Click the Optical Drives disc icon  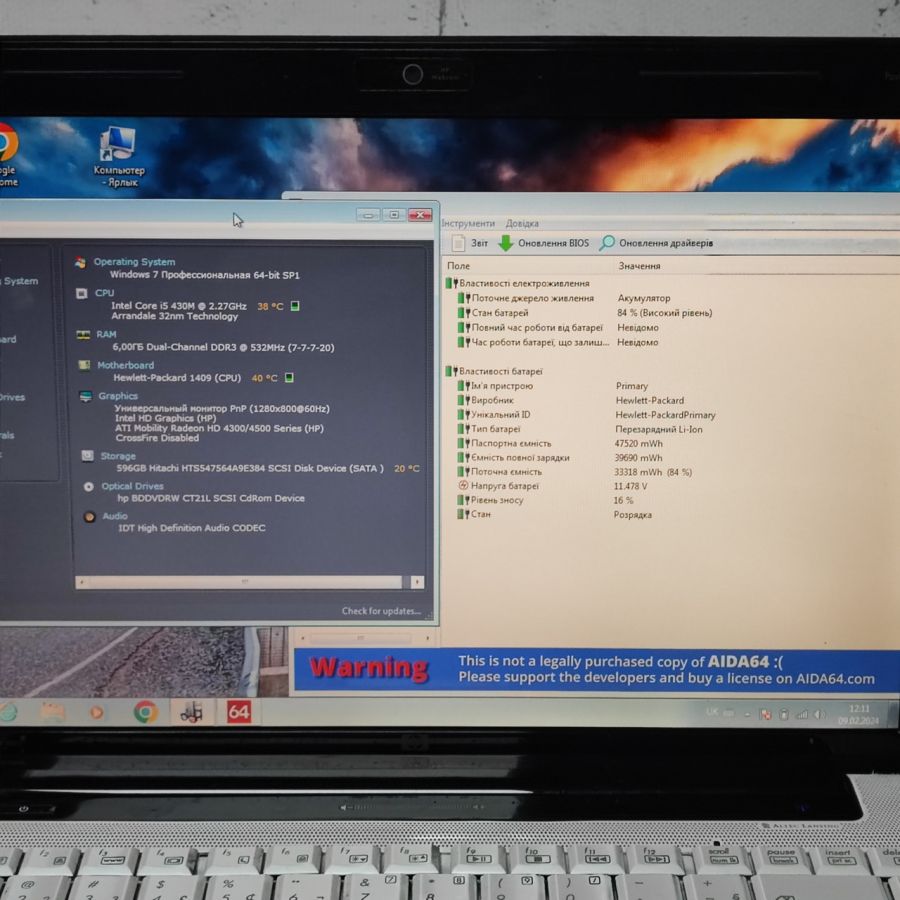(x=88, y=487)
